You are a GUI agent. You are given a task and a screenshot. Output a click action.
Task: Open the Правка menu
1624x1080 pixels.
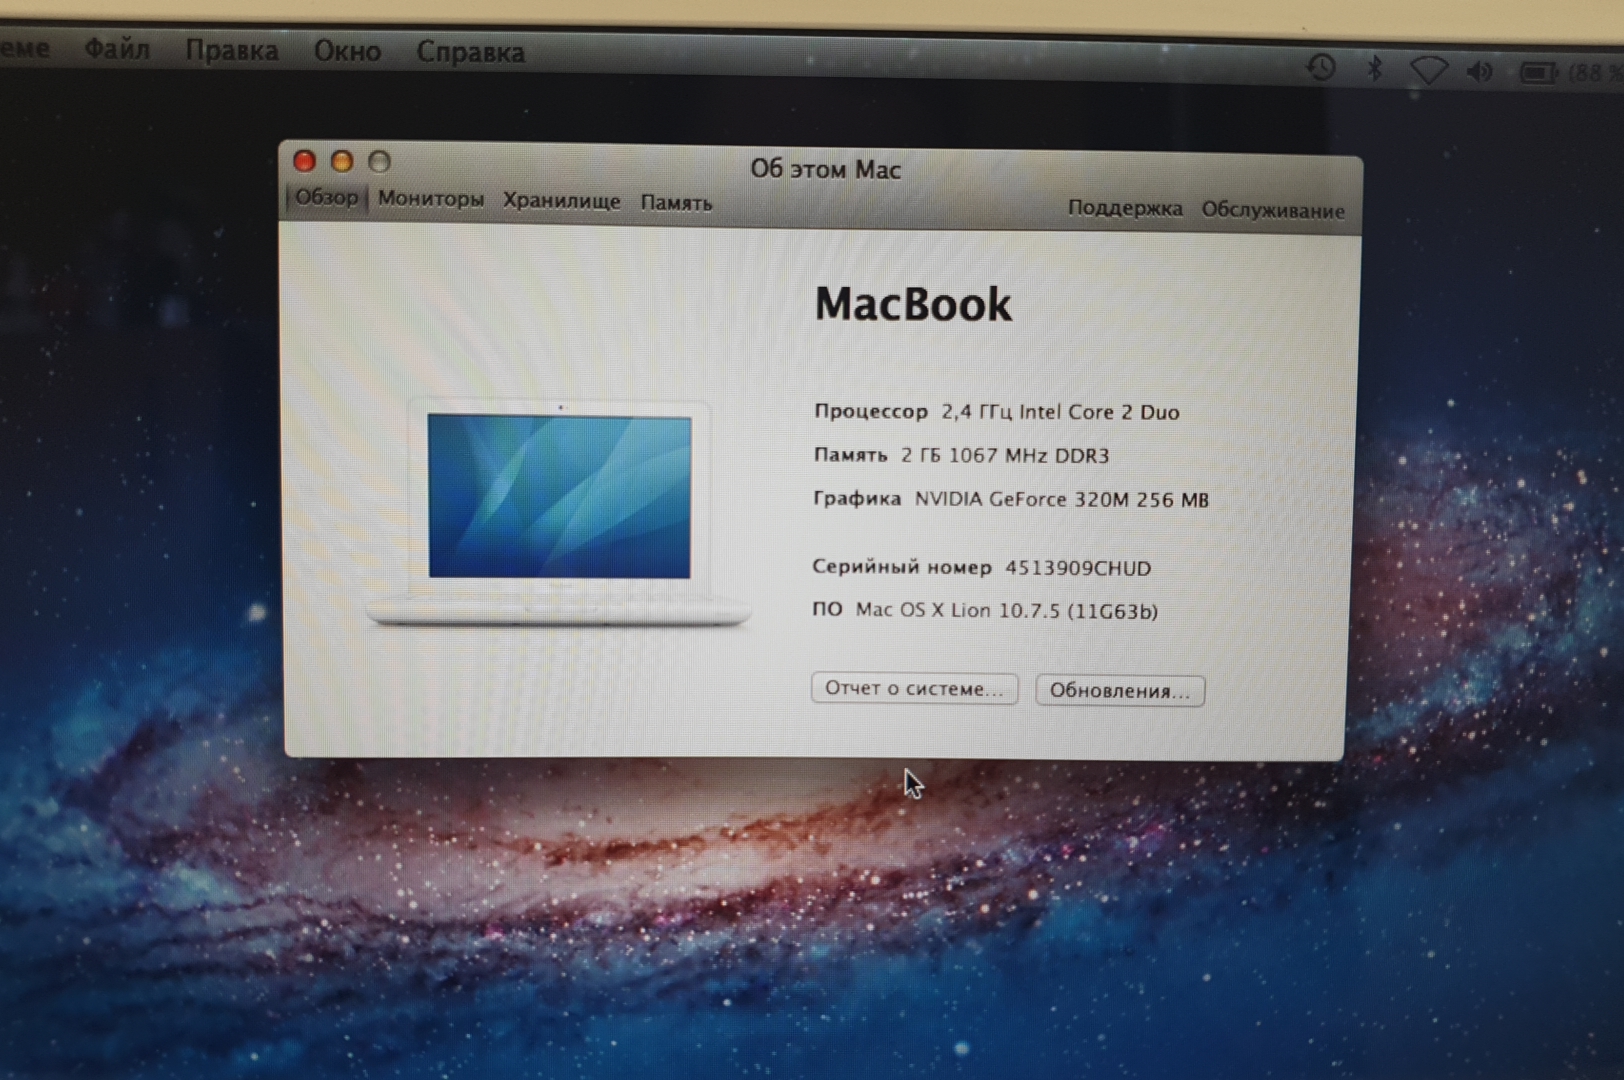click(231, 50)
